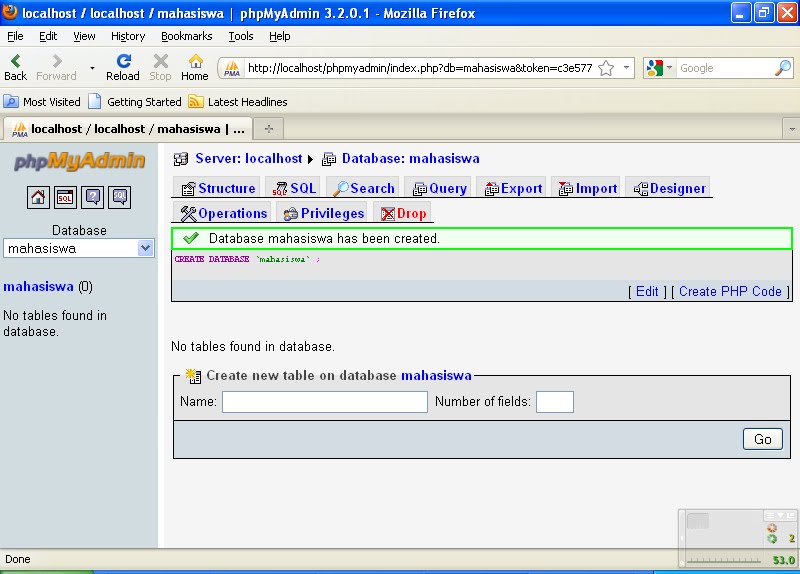Viewport: 800px width, 574px height.
Task: Click mahasiswa link in Create new table legend
Action: pyautogui.click(x=436, y=376)
